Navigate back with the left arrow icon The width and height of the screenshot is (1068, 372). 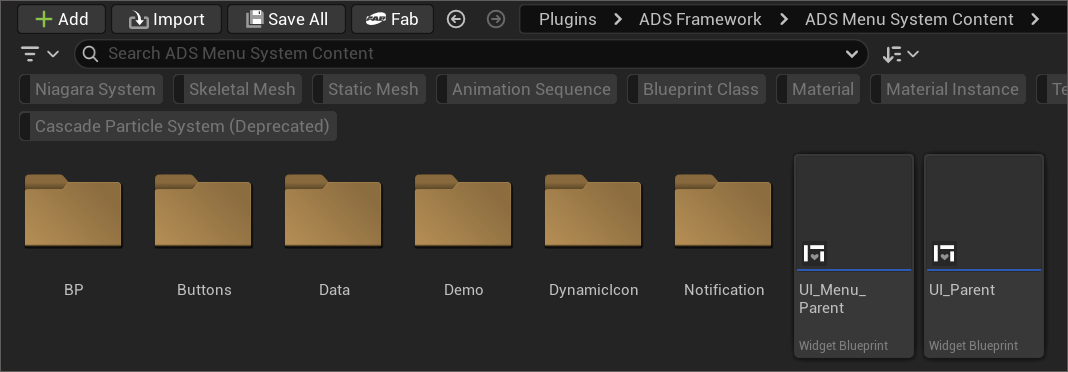pos(456,19)
